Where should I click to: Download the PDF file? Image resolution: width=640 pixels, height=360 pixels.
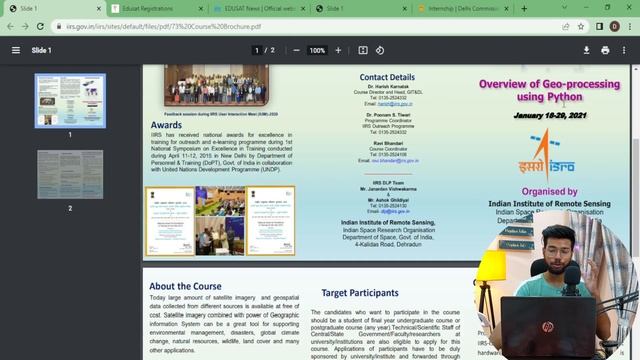click(587, 50)
